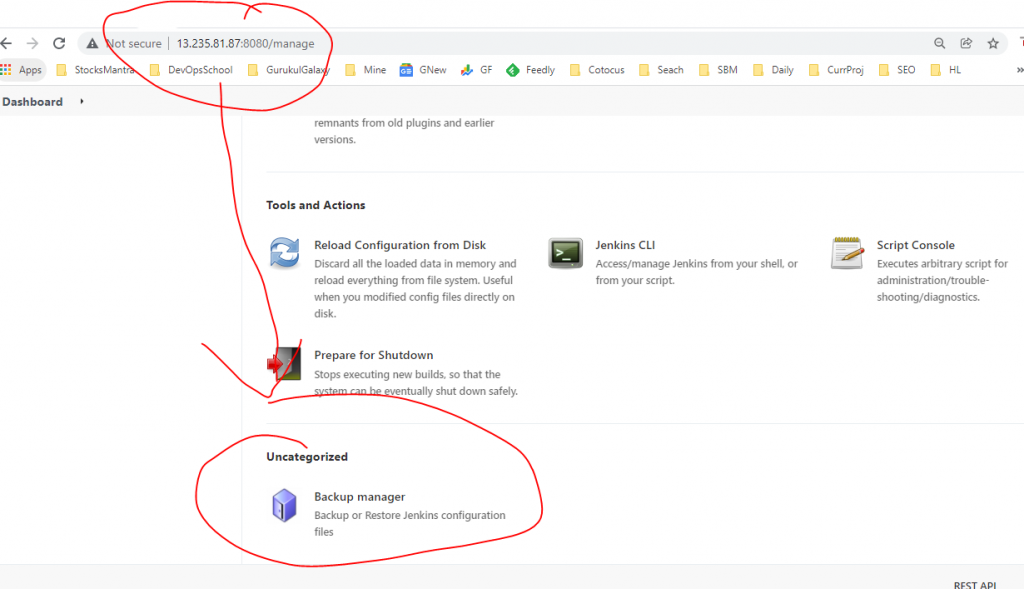Click the Reload Configuration from Disk icon
This screenshot has height=589, width=1024.
coord(285,253)
